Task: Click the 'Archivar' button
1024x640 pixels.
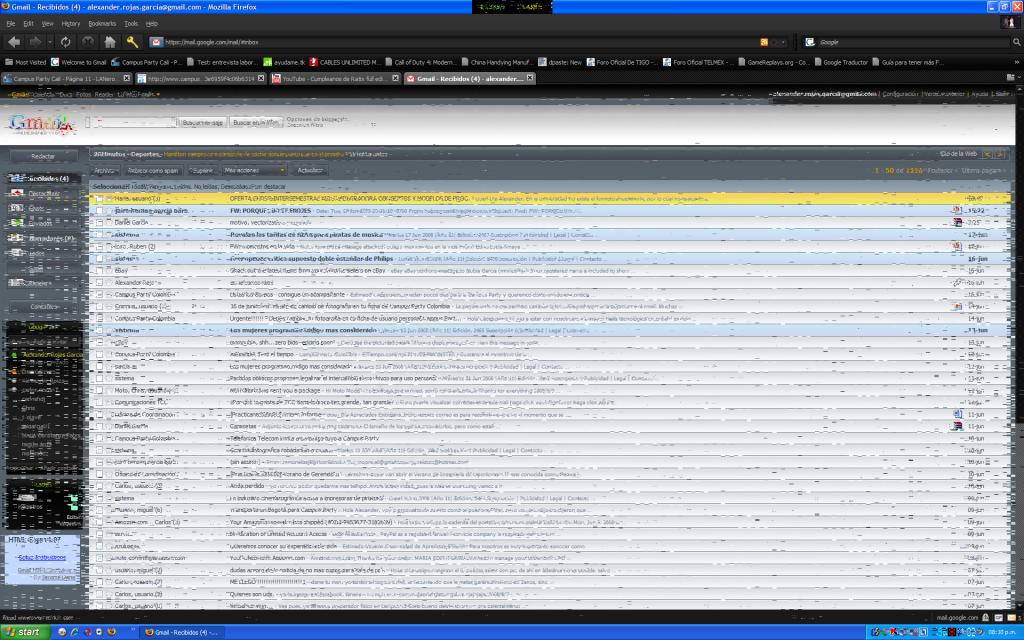Action: pyautogui.click(x=104, y=170)
